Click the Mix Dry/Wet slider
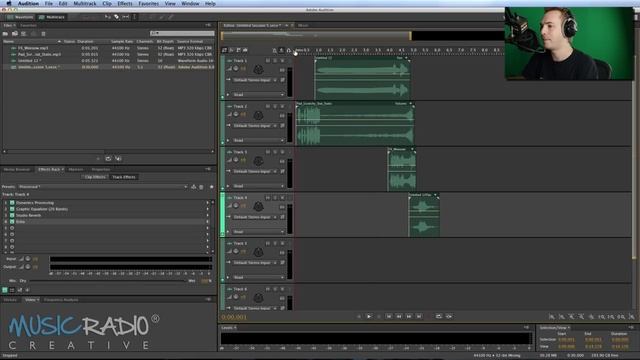Screen dimensions: 640x360 coord(108,281)
